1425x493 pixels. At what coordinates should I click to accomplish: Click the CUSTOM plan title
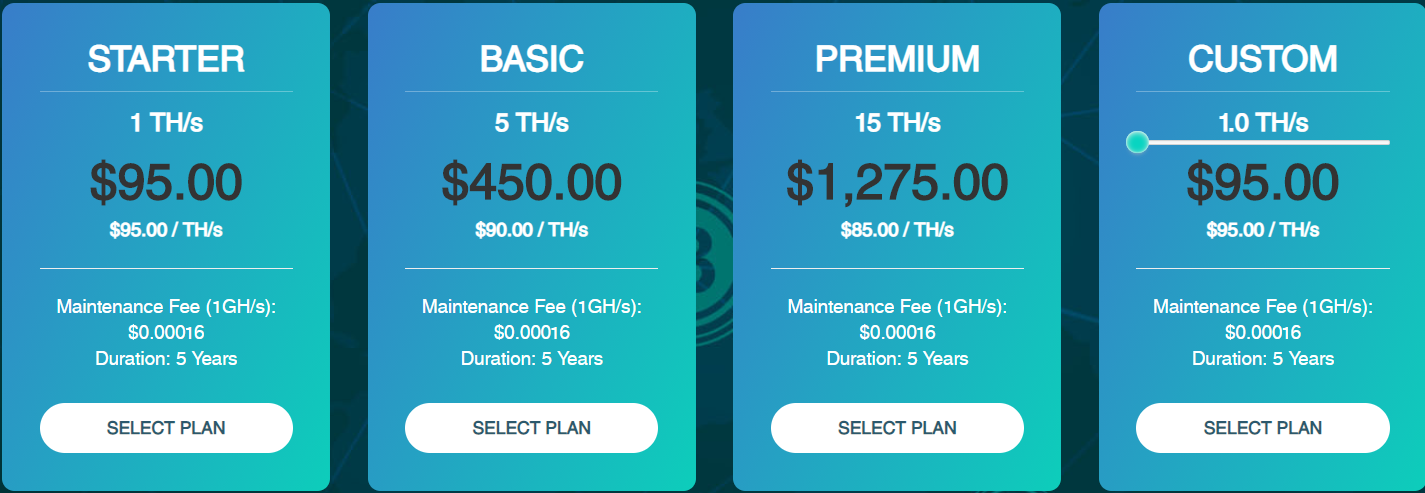1263,59
